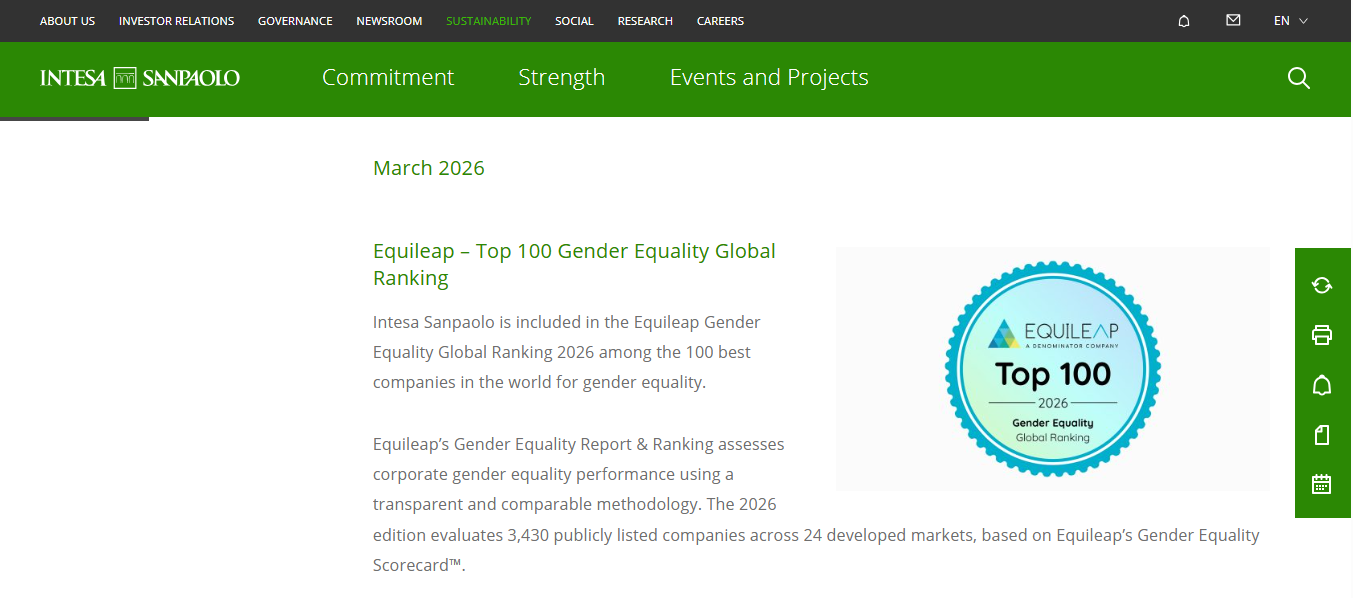Expand the EN language dropdown
This screenshot has width=1353, height=598.
(1290, 21)
